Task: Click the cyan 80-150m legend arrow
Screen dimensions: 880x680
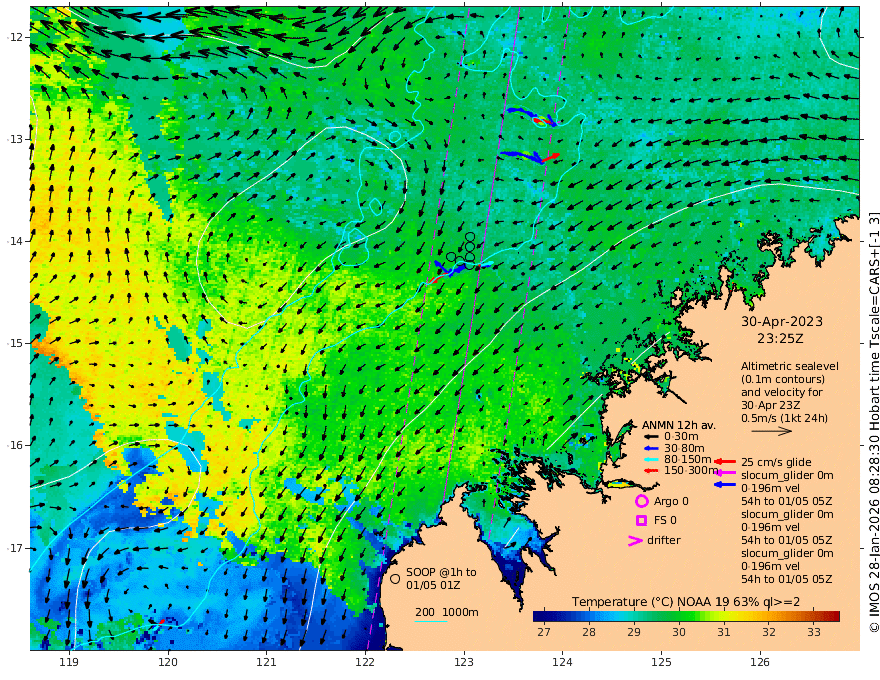Action: (x=651, y=460)
